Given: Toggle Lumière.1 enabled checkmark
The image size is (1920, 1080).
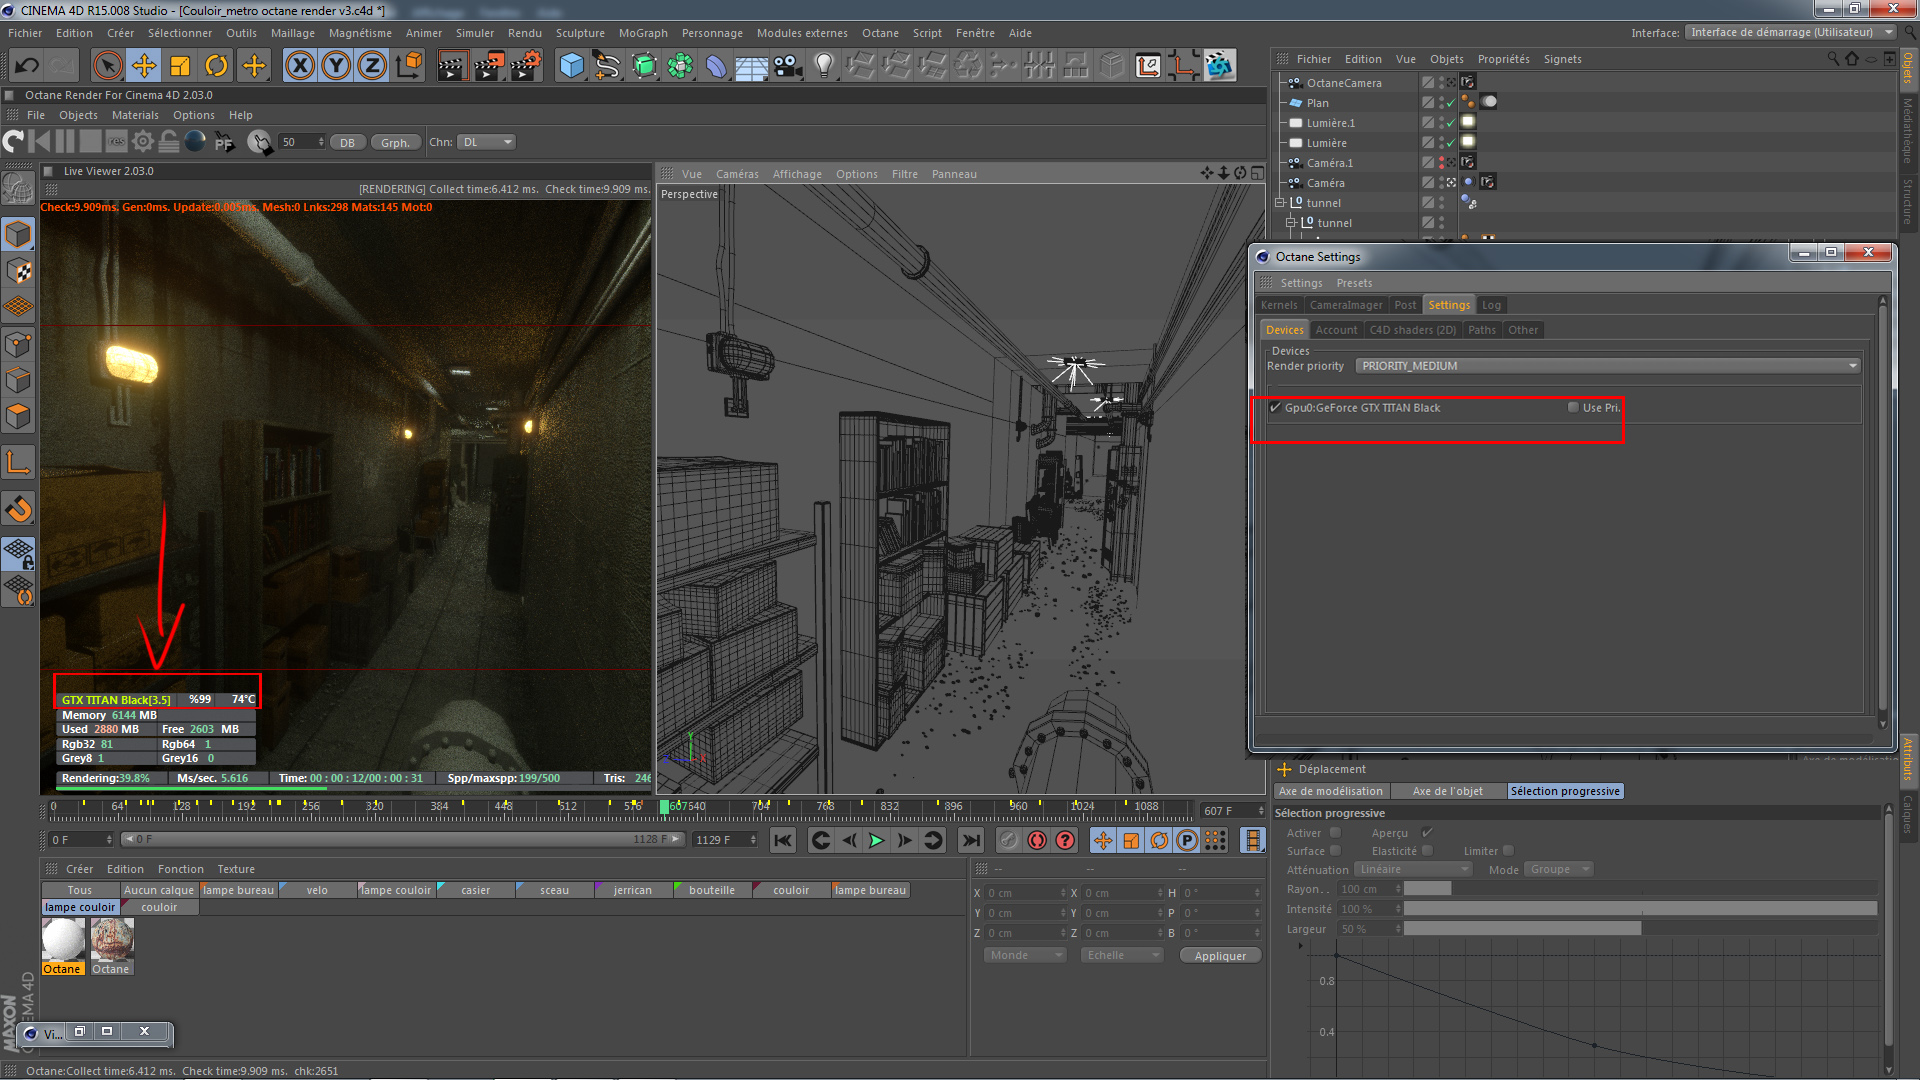Looking at the screenshot, I should (x=1450, y=123).
